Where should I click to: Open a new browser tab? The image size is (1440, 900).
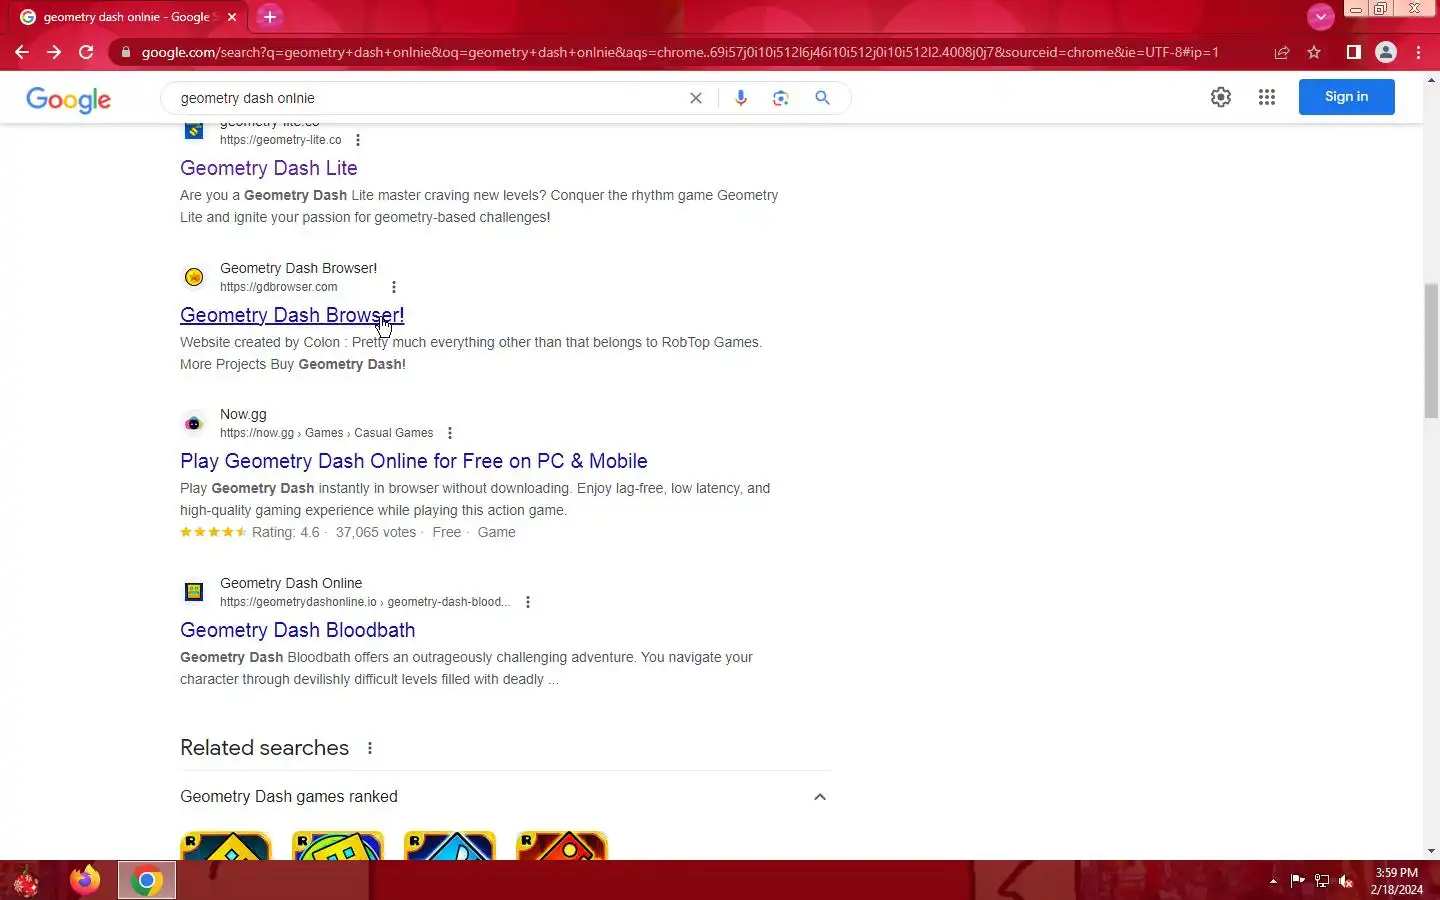[270, 17]
